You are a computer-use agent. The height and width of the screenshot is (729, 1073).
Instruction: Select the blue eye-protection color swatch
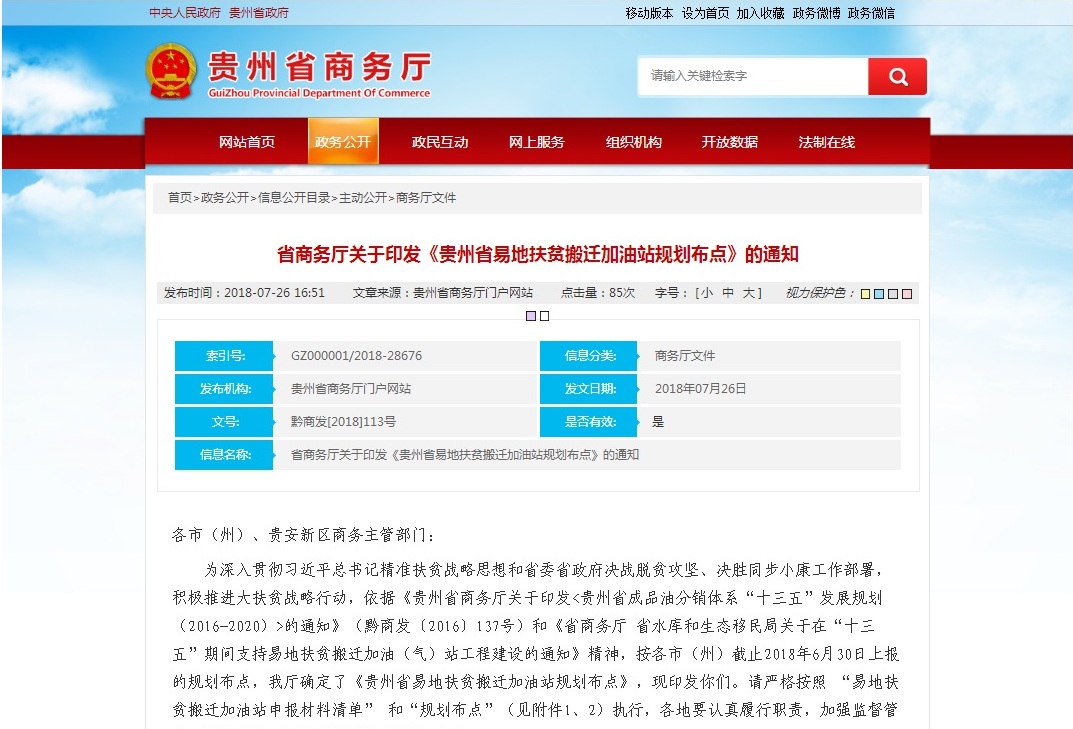point(879,294)
